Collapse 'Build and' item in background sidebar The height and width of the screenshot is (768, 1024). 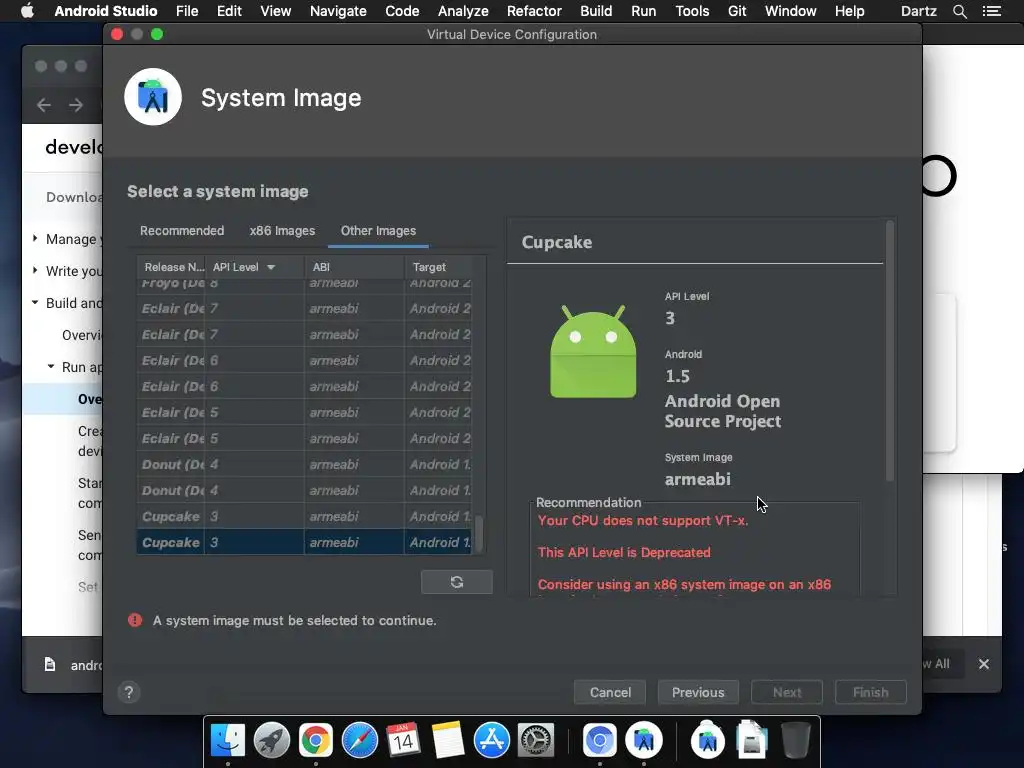click(35, 302)
